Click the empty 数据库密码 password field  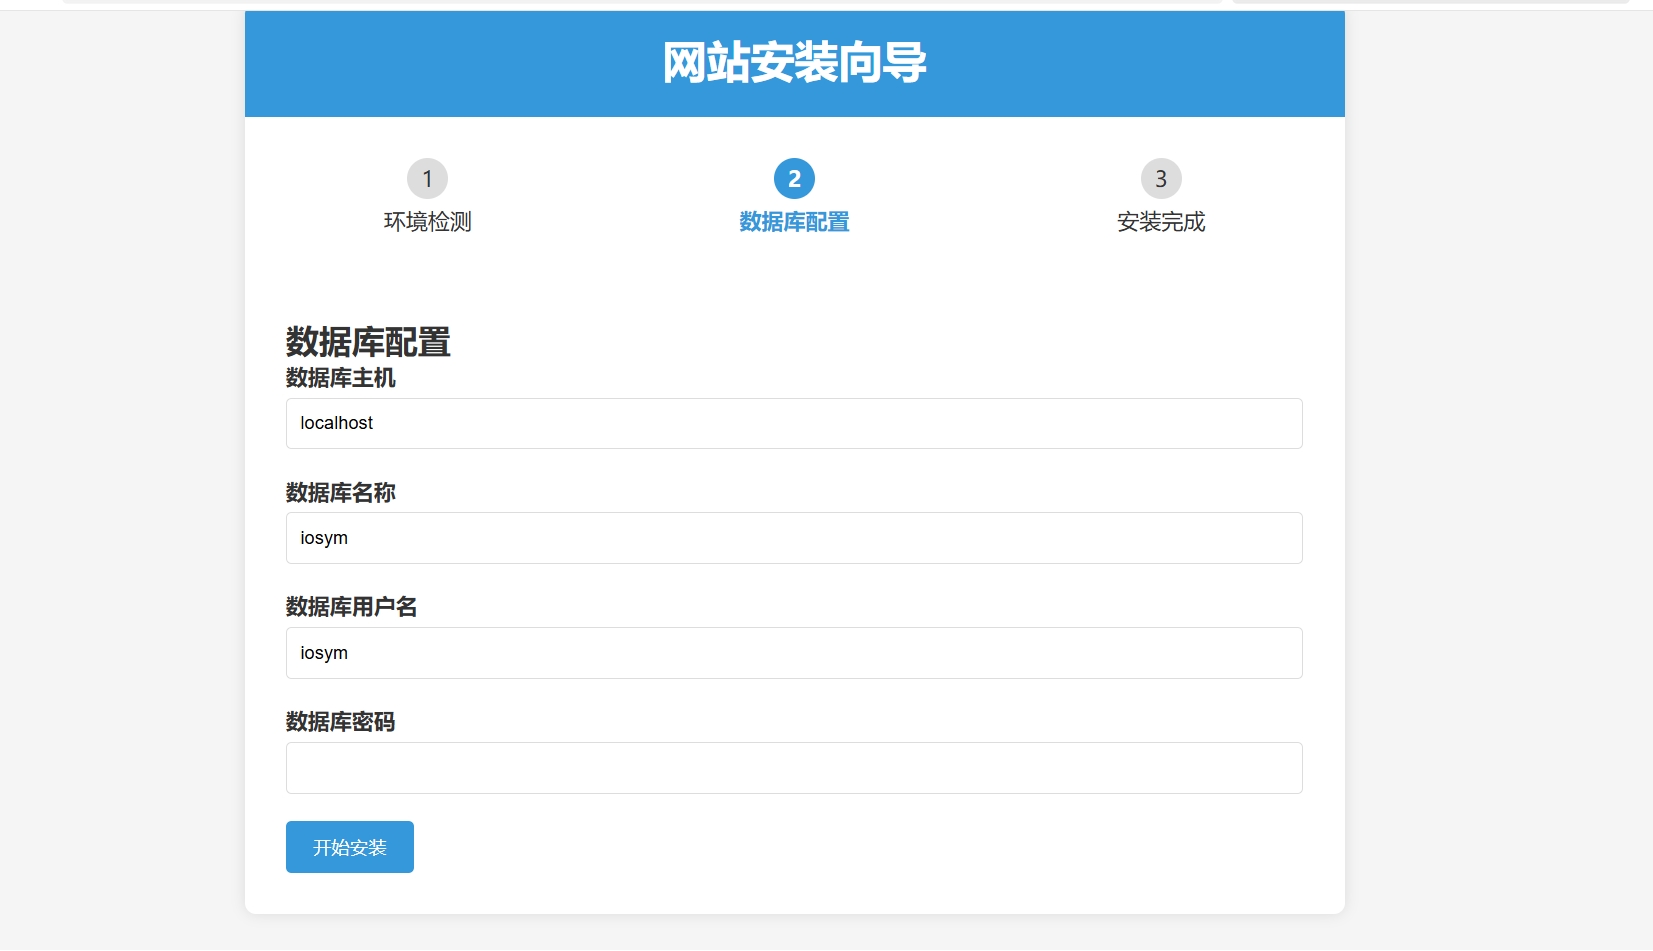pyautogui.click(x=793, y=768)
